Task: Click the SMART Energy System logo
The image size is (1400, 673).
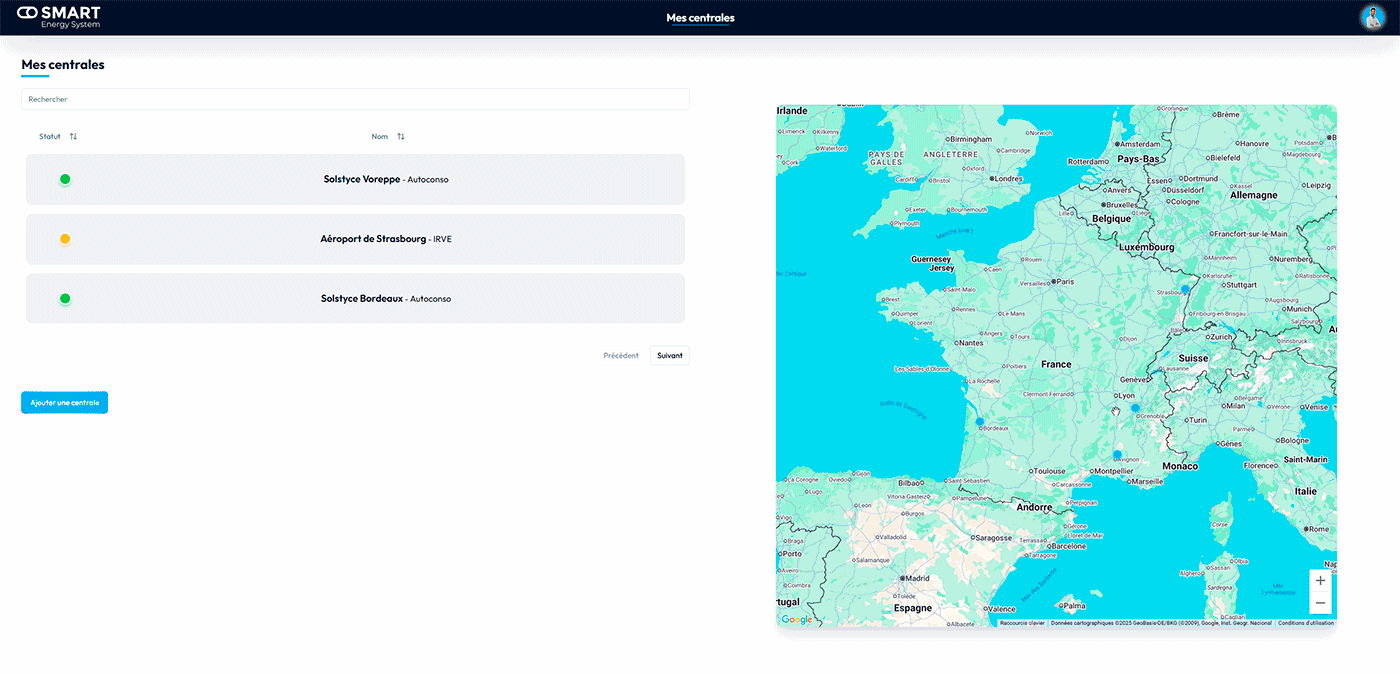Action: tap(59, 17)
